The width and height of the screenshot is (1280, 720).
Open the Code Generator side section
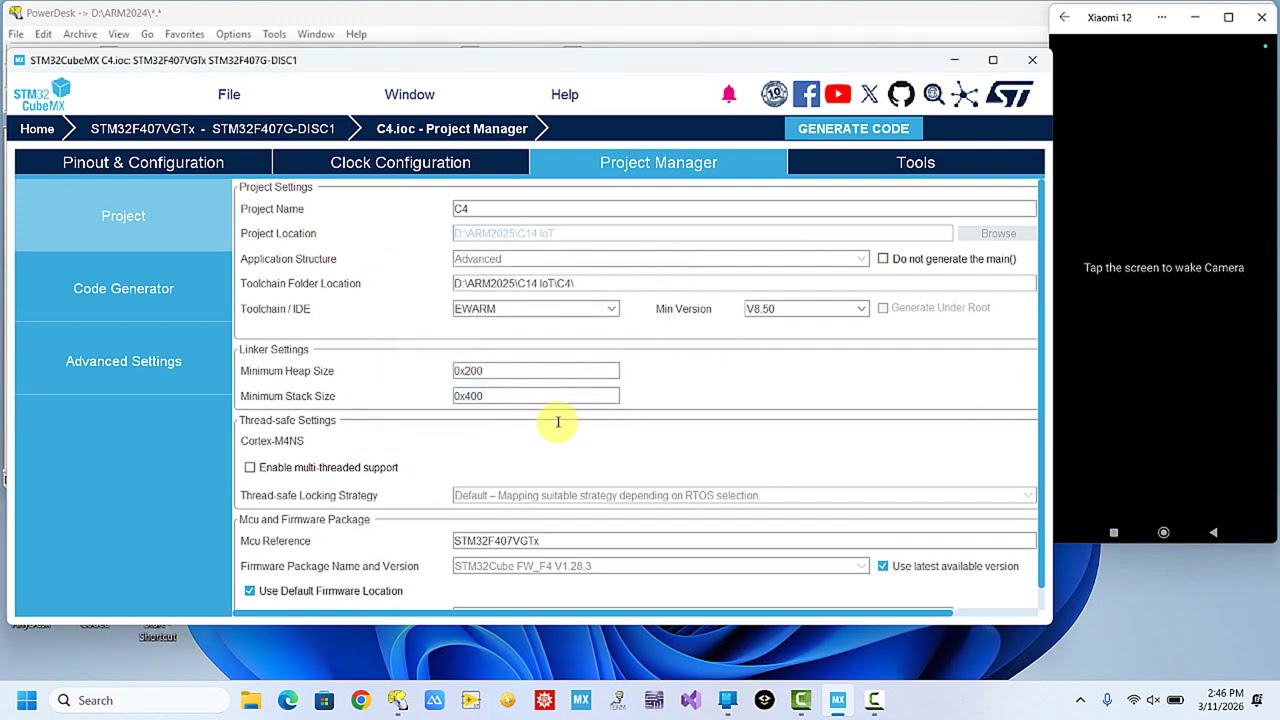(x=123, y=288)
